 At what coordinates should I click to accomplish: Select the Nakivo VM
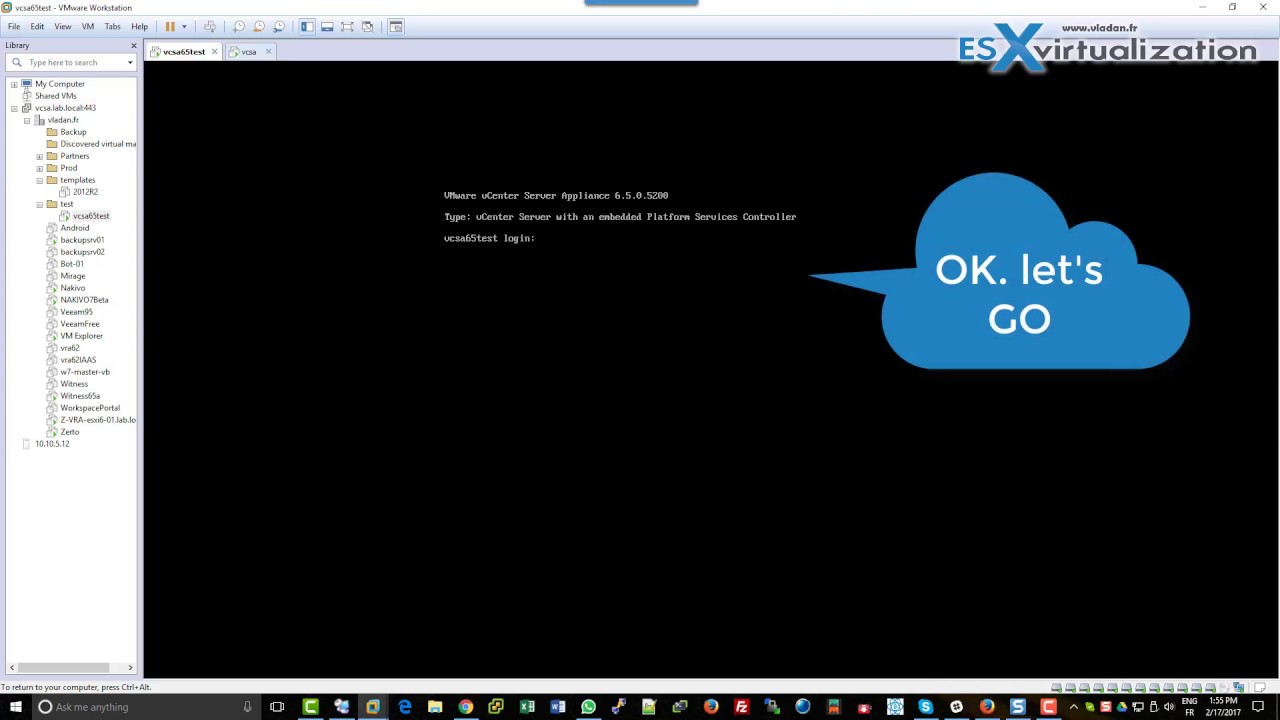(72, 288)
